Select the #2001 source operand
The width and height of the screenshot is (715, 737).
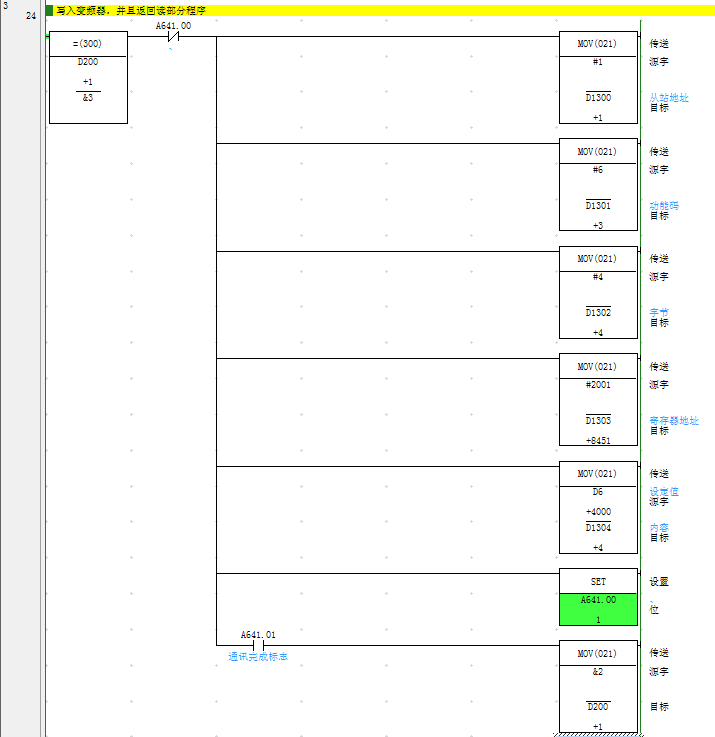tap(598, 384)
